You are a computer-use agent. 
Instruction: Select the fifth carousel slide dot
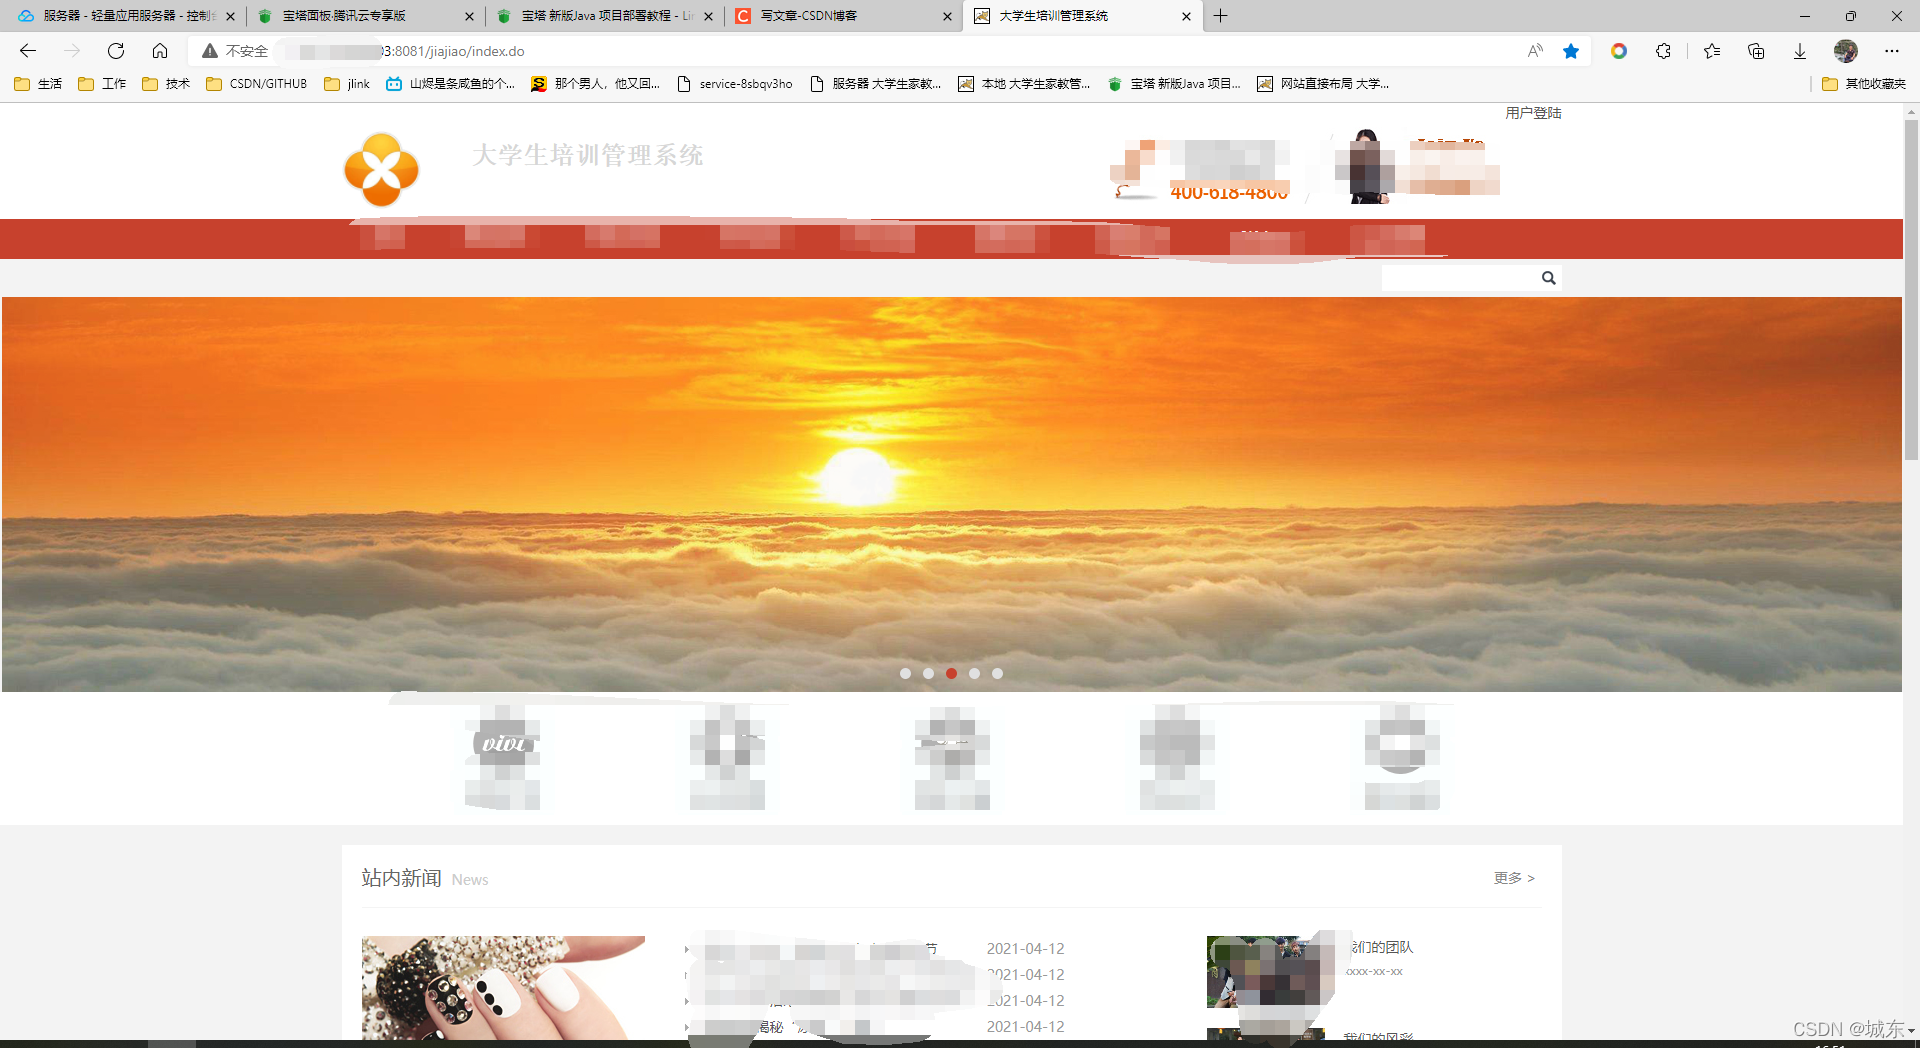tap(997, 673)
